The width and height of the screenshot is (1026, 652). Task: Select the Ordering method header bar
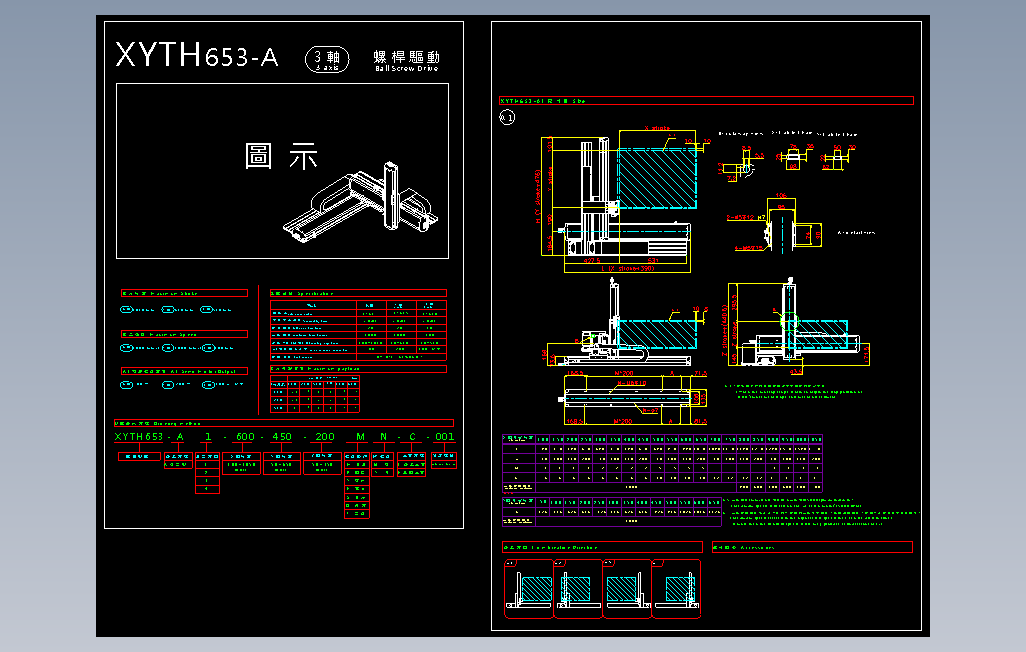[284, 423]
